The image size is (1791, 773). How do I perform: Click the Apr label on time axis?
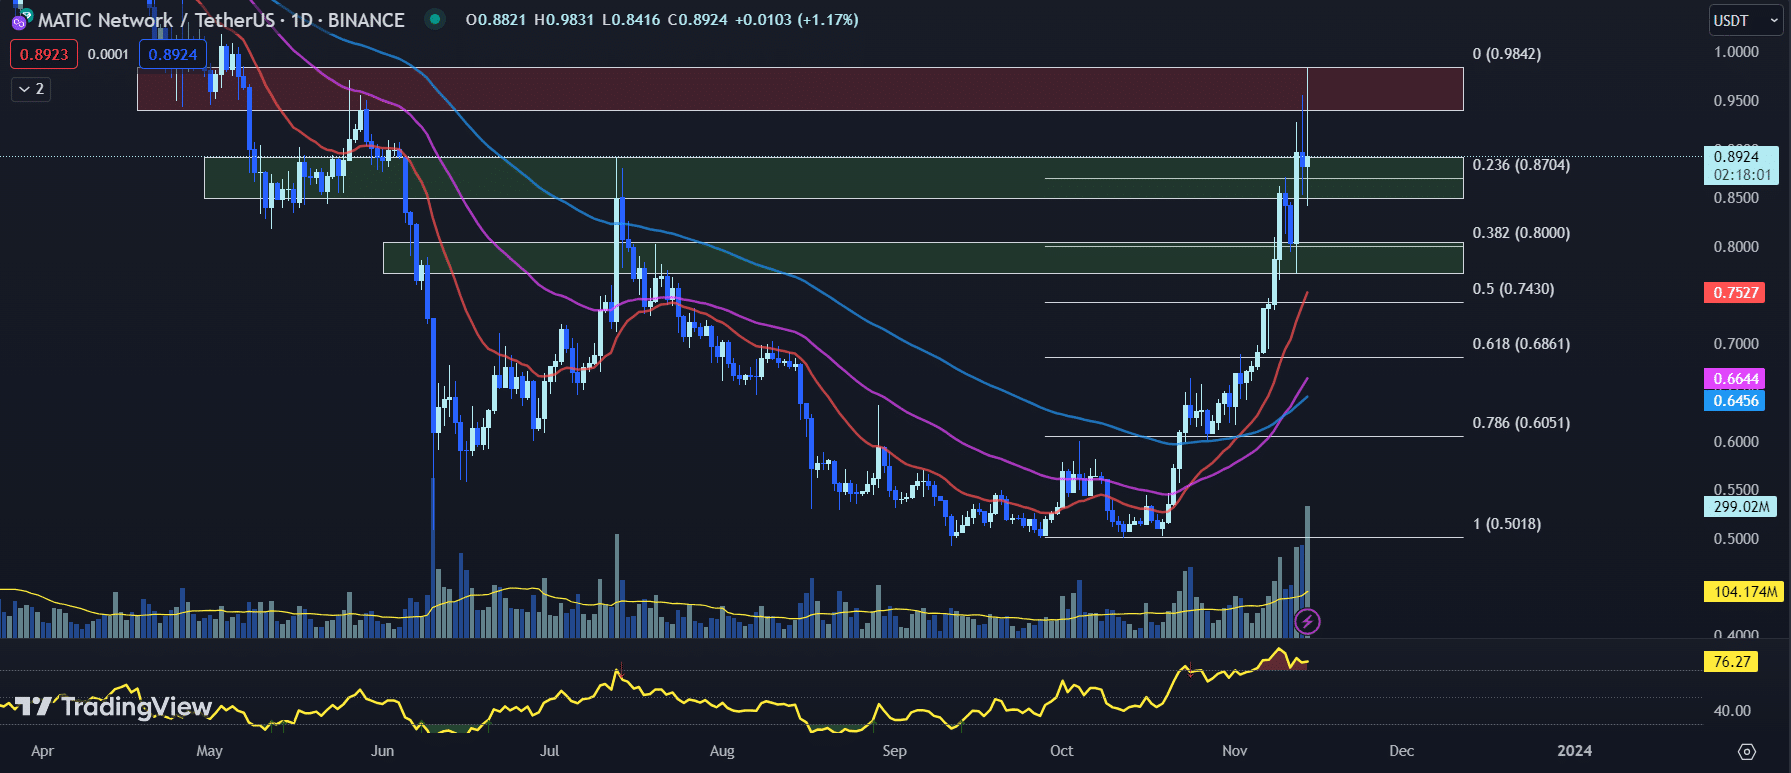click(x=42, y=751)
